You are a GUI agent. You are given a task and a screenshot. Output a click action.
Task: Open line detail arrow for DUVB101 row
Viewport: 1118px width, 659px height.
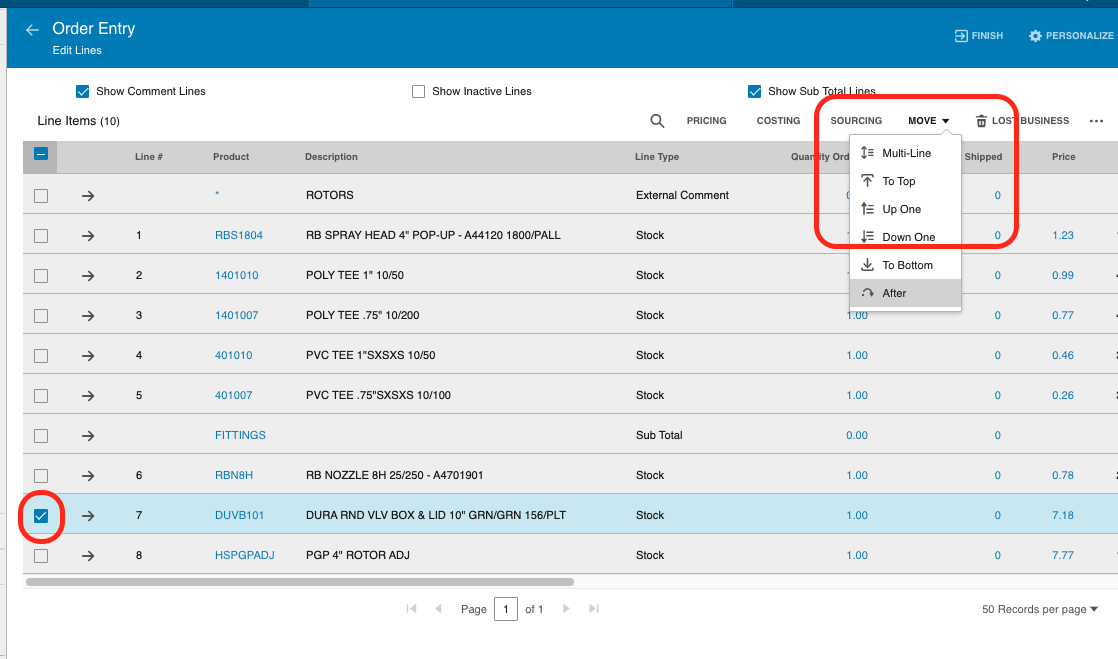coord(88,515)
